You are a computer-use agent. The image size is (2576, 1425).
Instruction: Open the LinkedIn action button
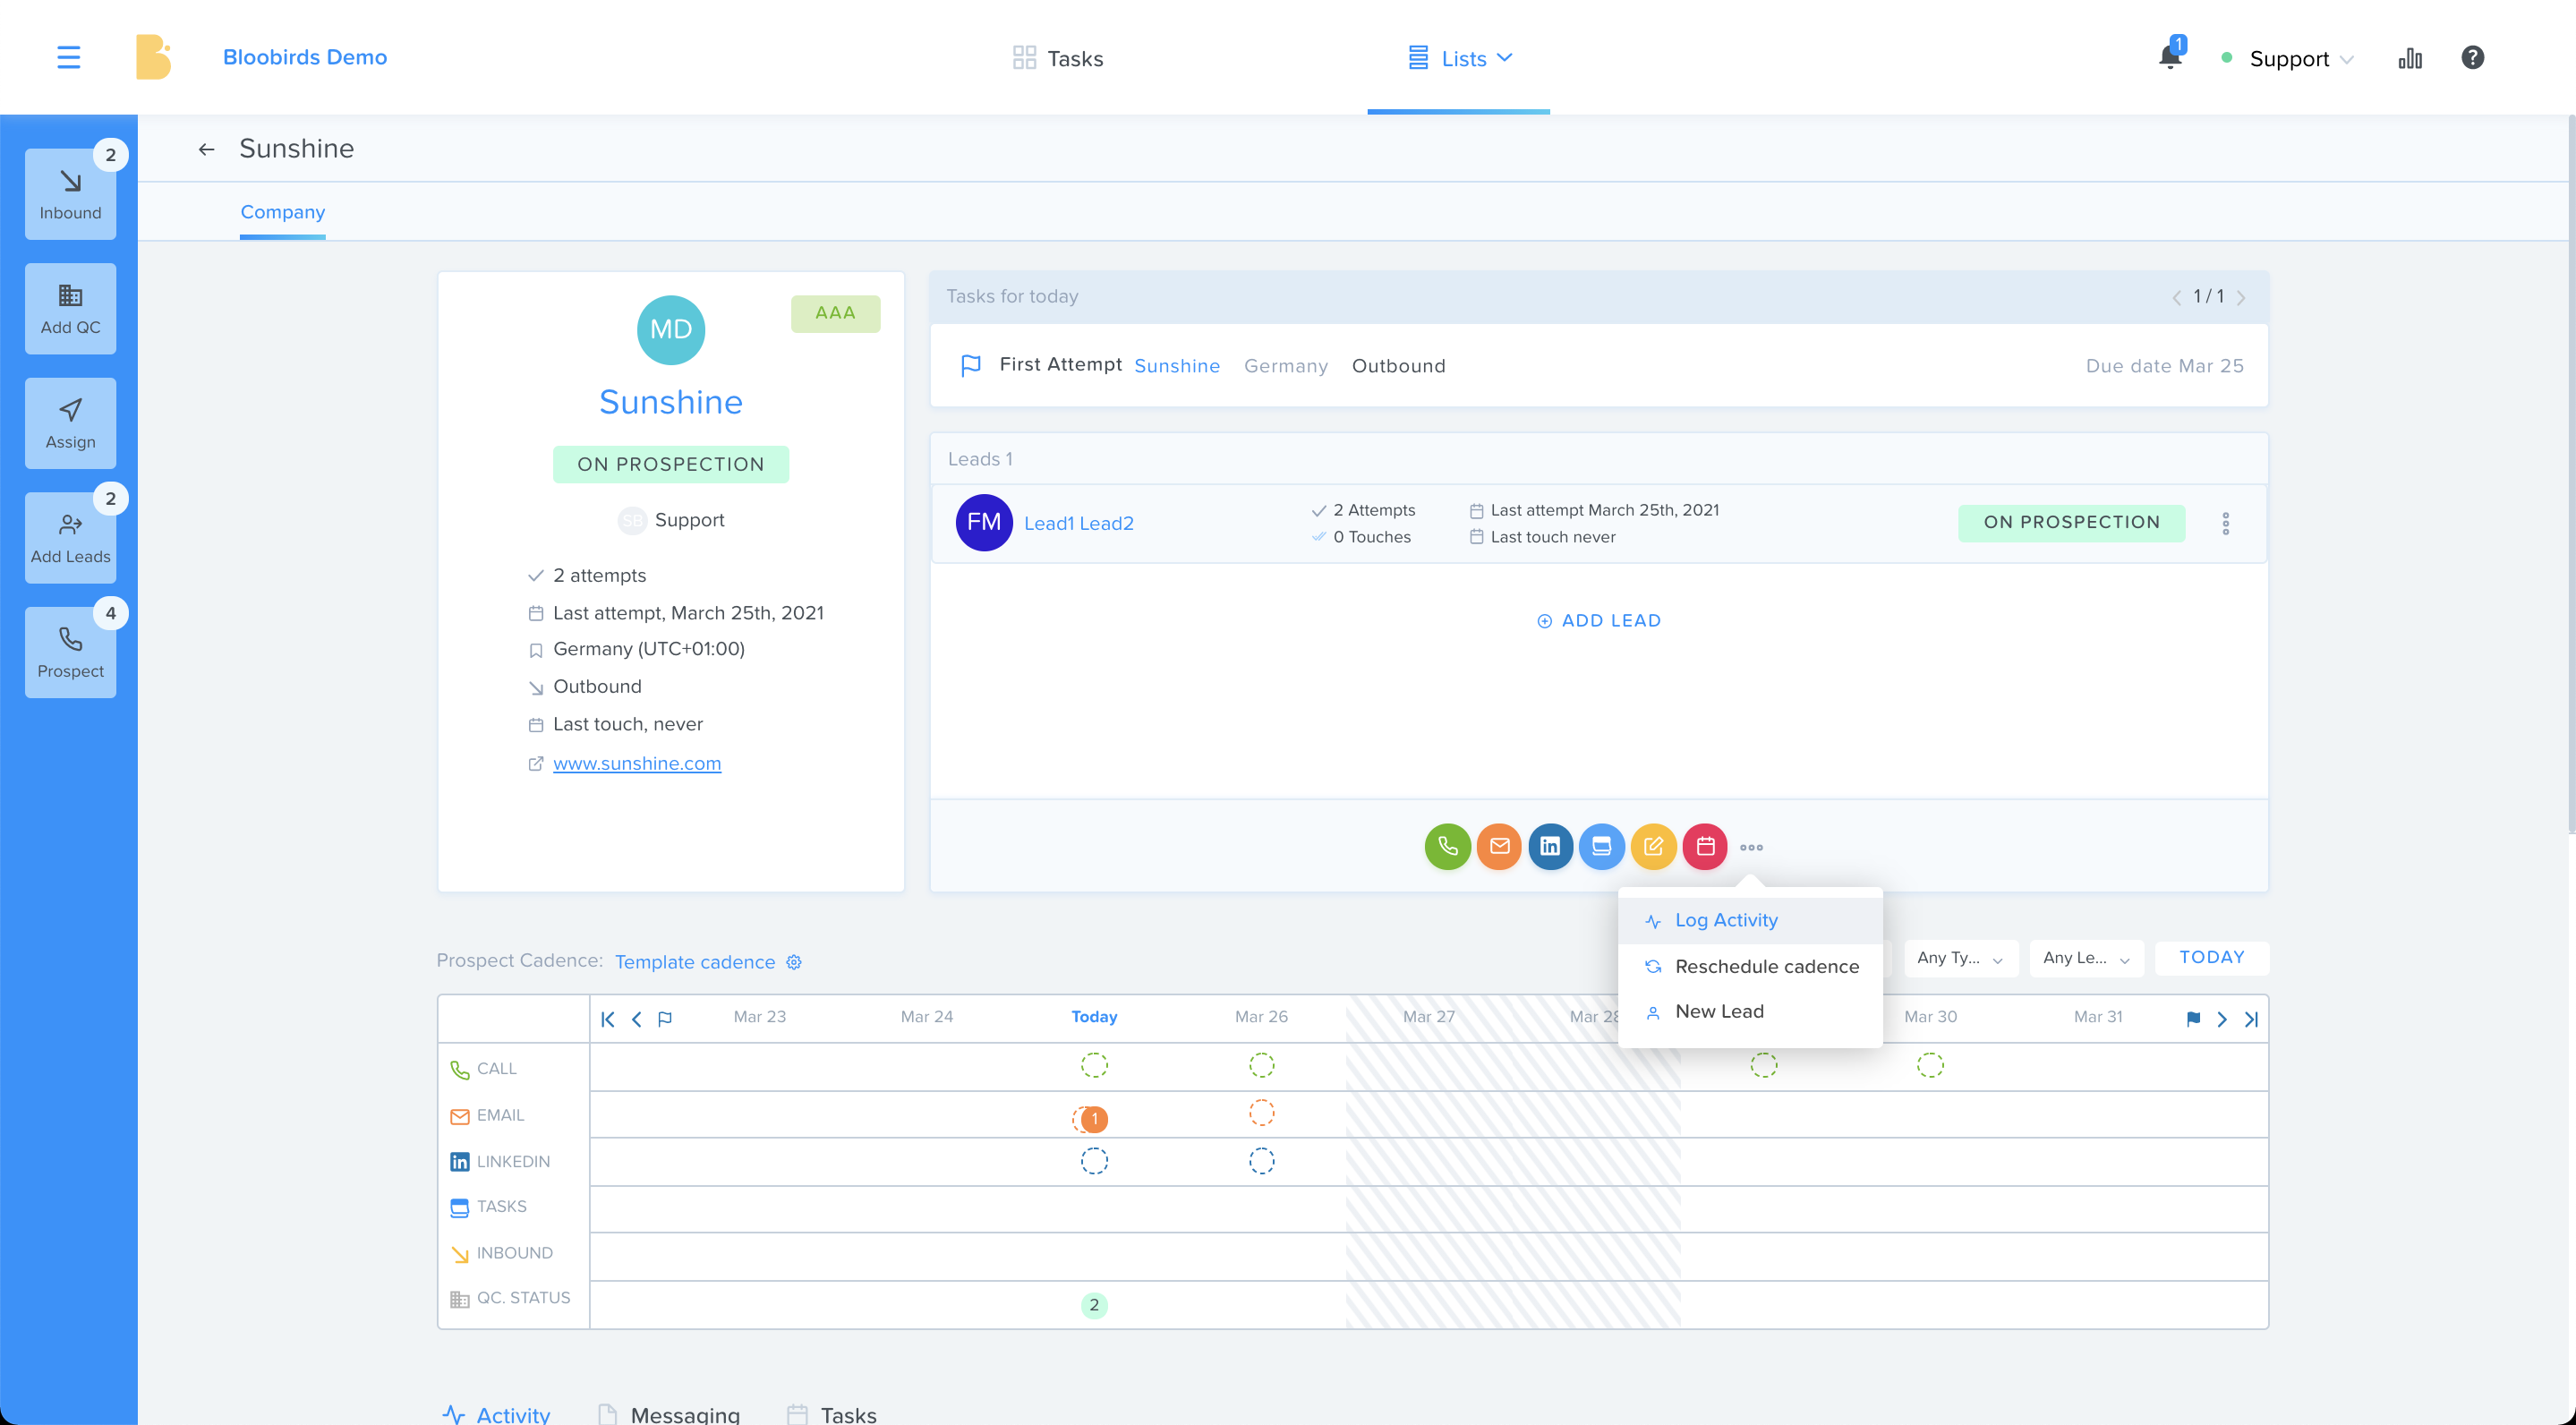pyautogui.click(x=1550, y=846)
